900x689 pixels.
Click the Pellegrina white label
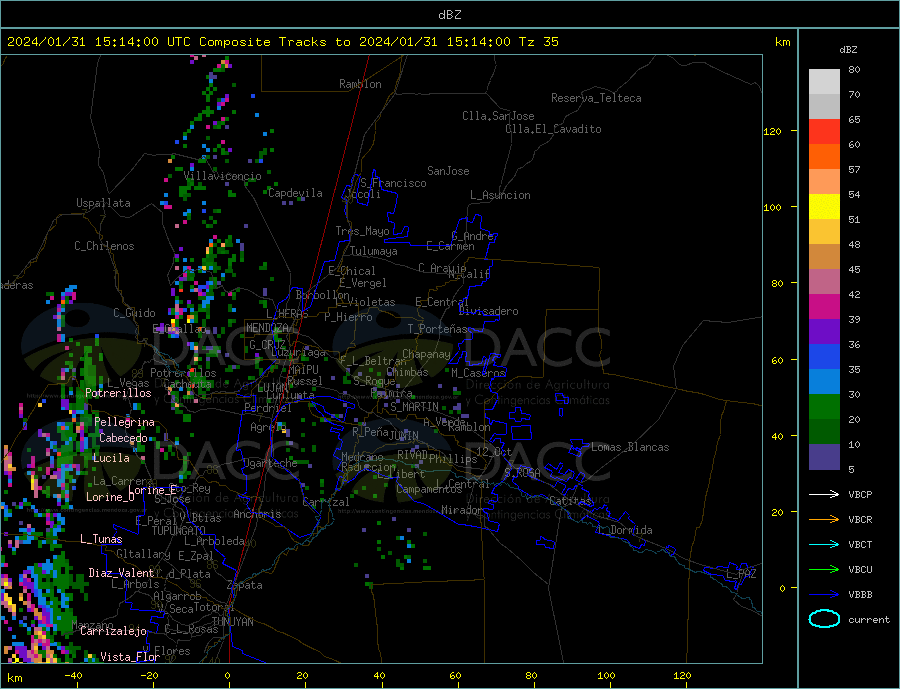125,423
